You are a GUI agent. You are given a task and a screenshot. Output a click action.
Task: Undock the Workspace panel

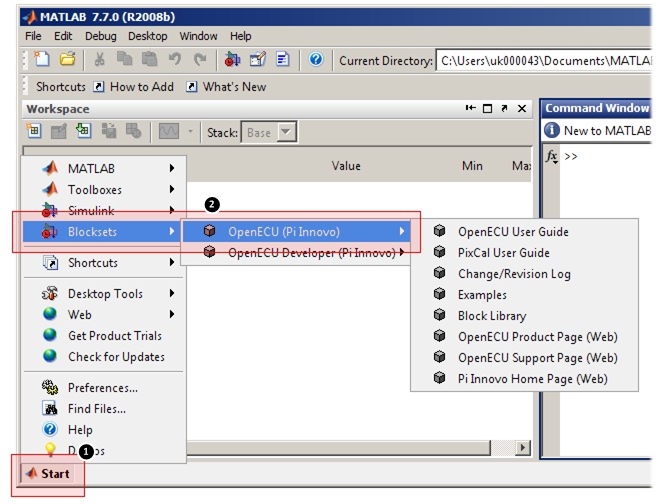pyautogui.click(x=504, y=108)
